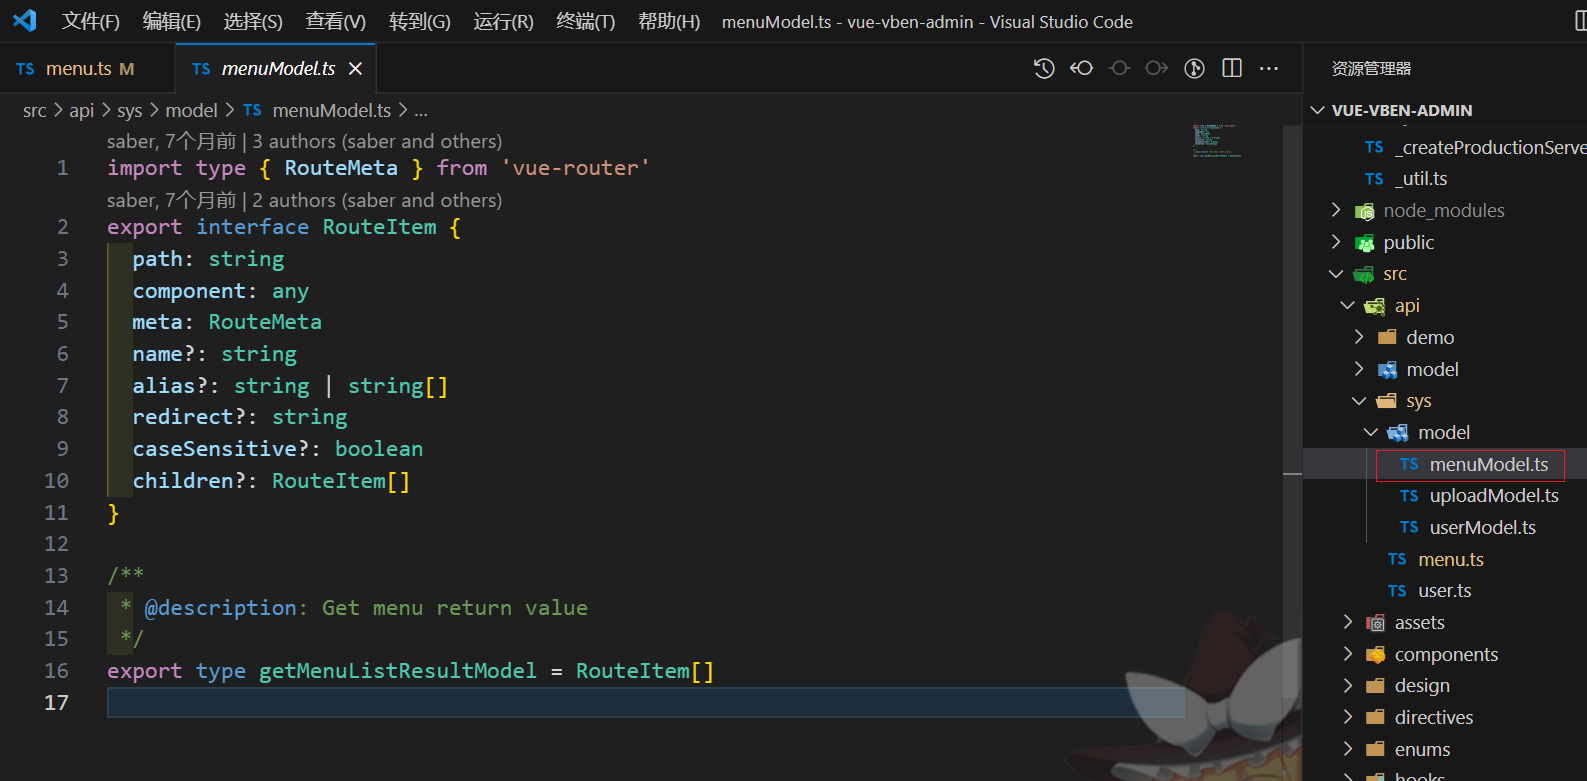Viewport: 1587px width, 781px height.
Task: Click TS icon next to uploadModel.ts
Action: coord(1409,496)
